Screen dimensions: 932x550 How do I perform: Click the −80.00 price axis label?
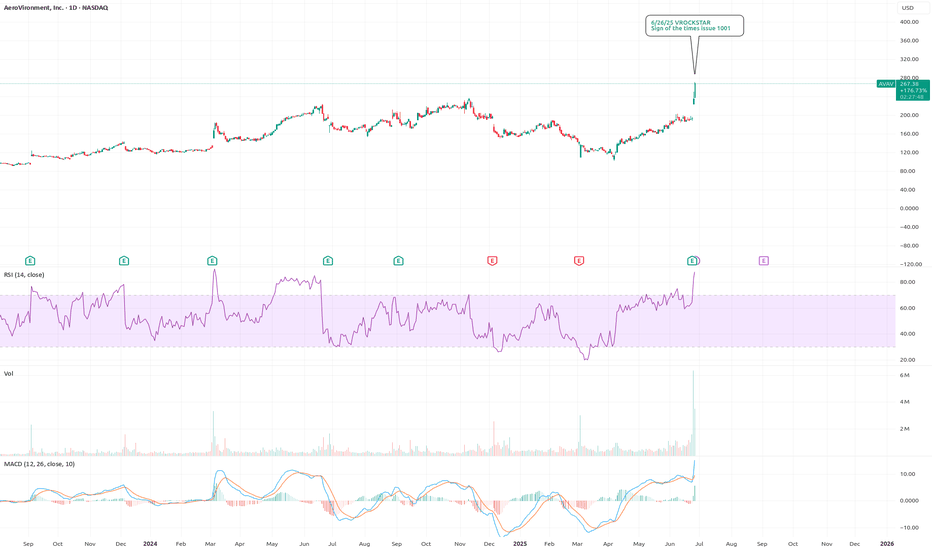[x=909, y=246]
